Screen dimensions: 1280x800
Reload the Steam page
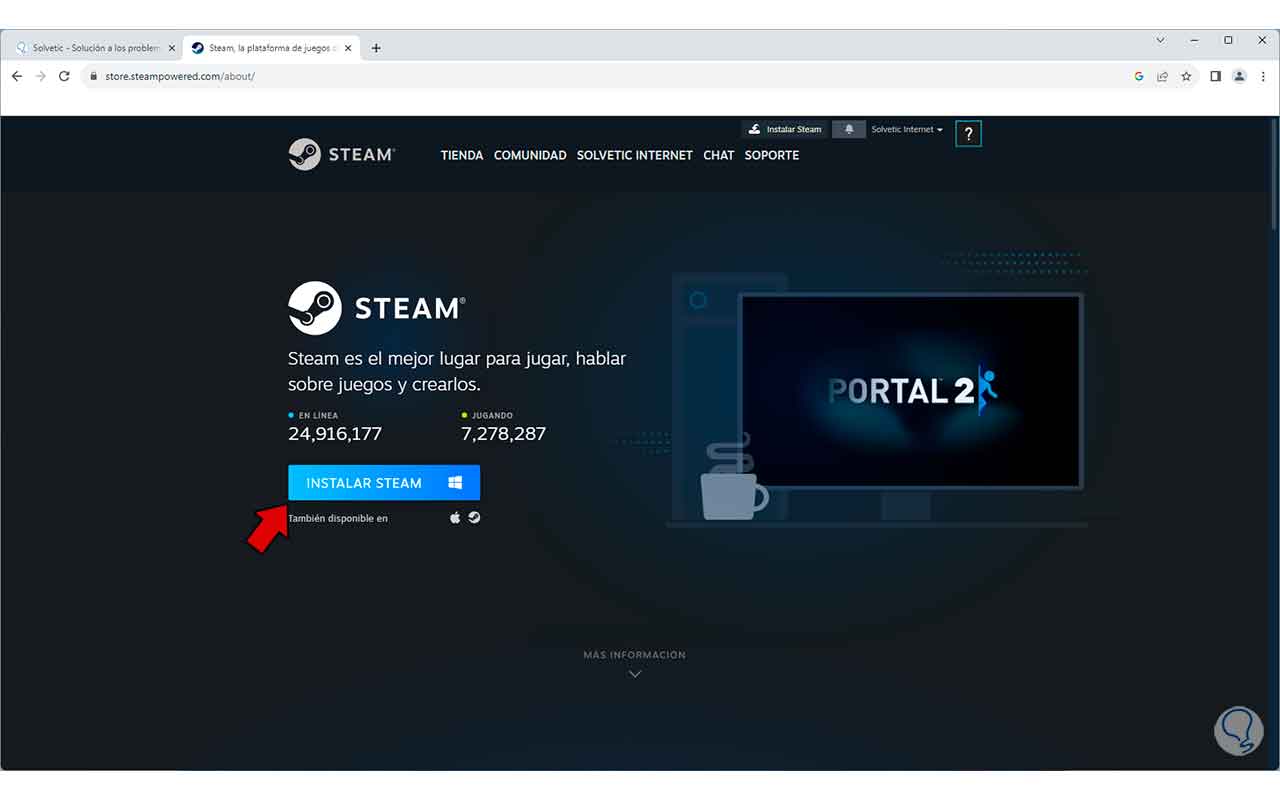(65, 76)
